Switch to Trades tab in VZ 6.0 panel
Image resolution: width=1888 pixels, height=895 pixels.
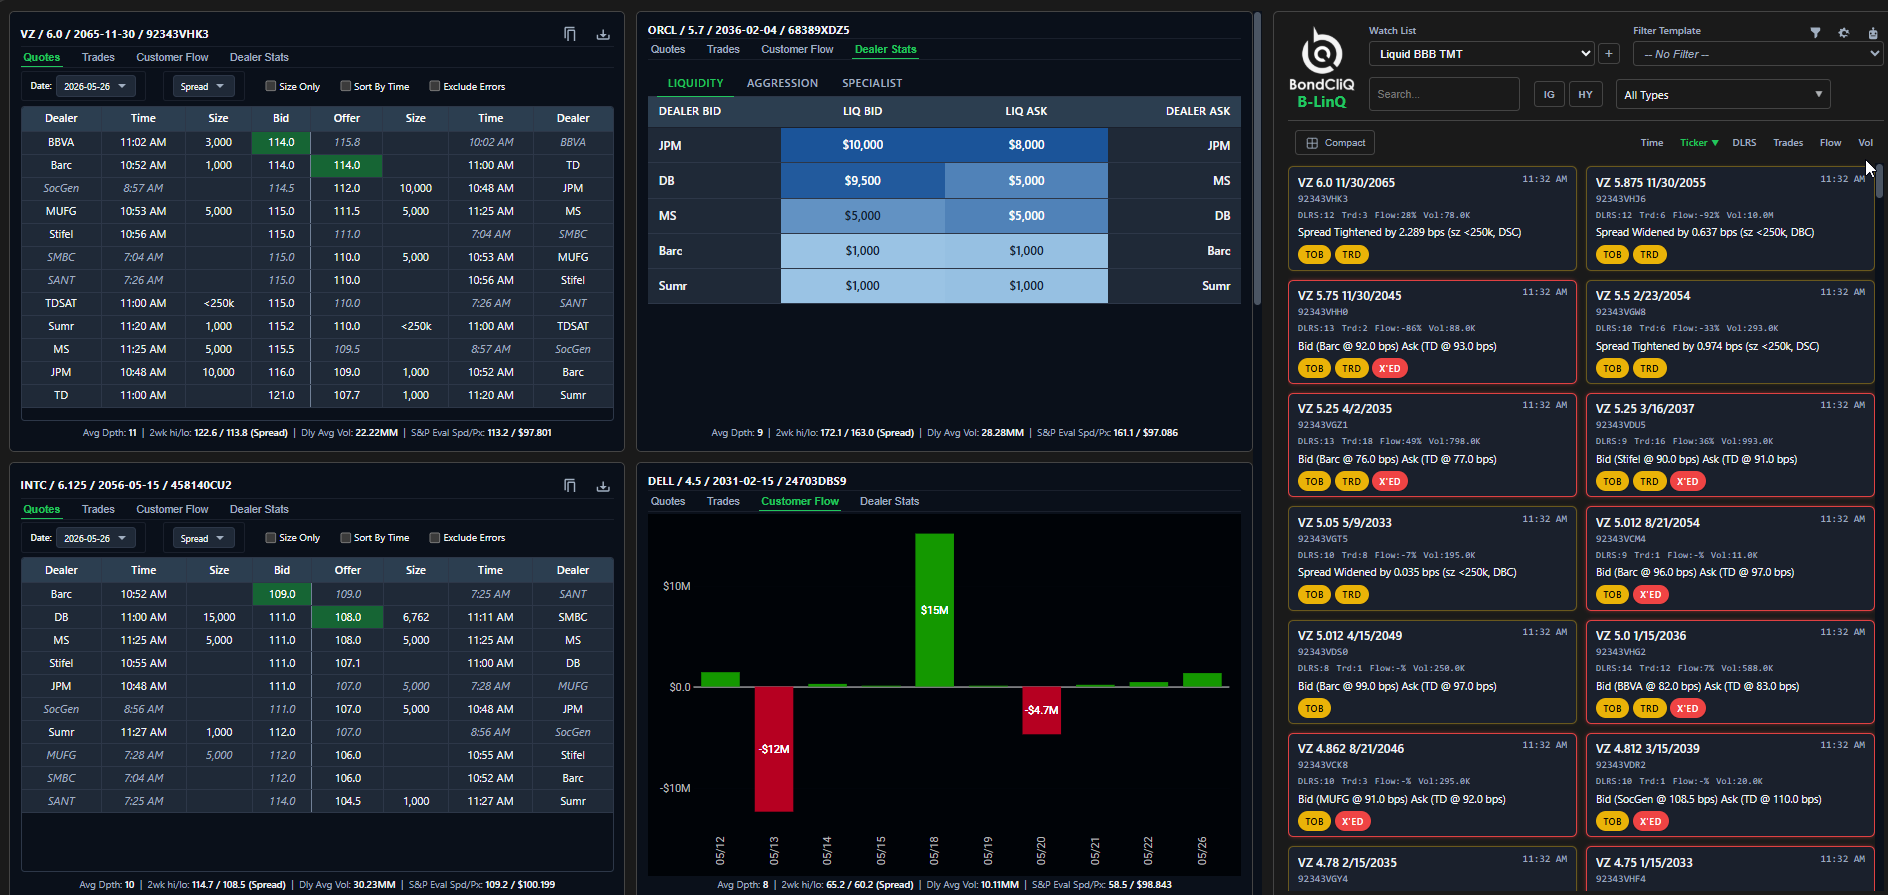(98, 58)
